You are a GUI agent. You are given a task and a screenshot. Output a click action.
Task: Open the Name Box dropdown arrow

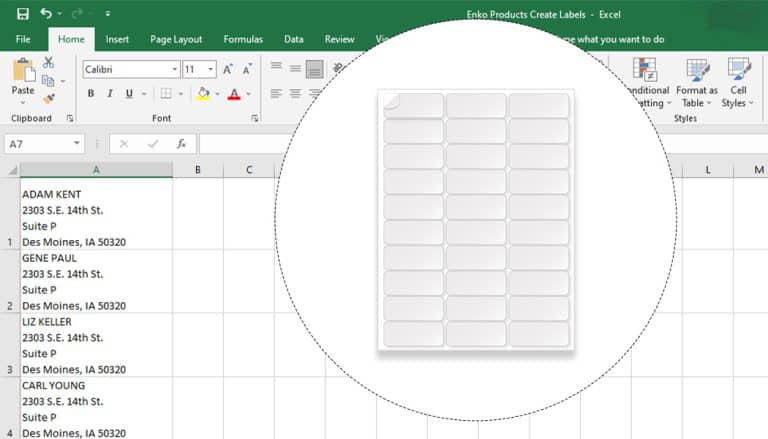(x=77, y=144)
